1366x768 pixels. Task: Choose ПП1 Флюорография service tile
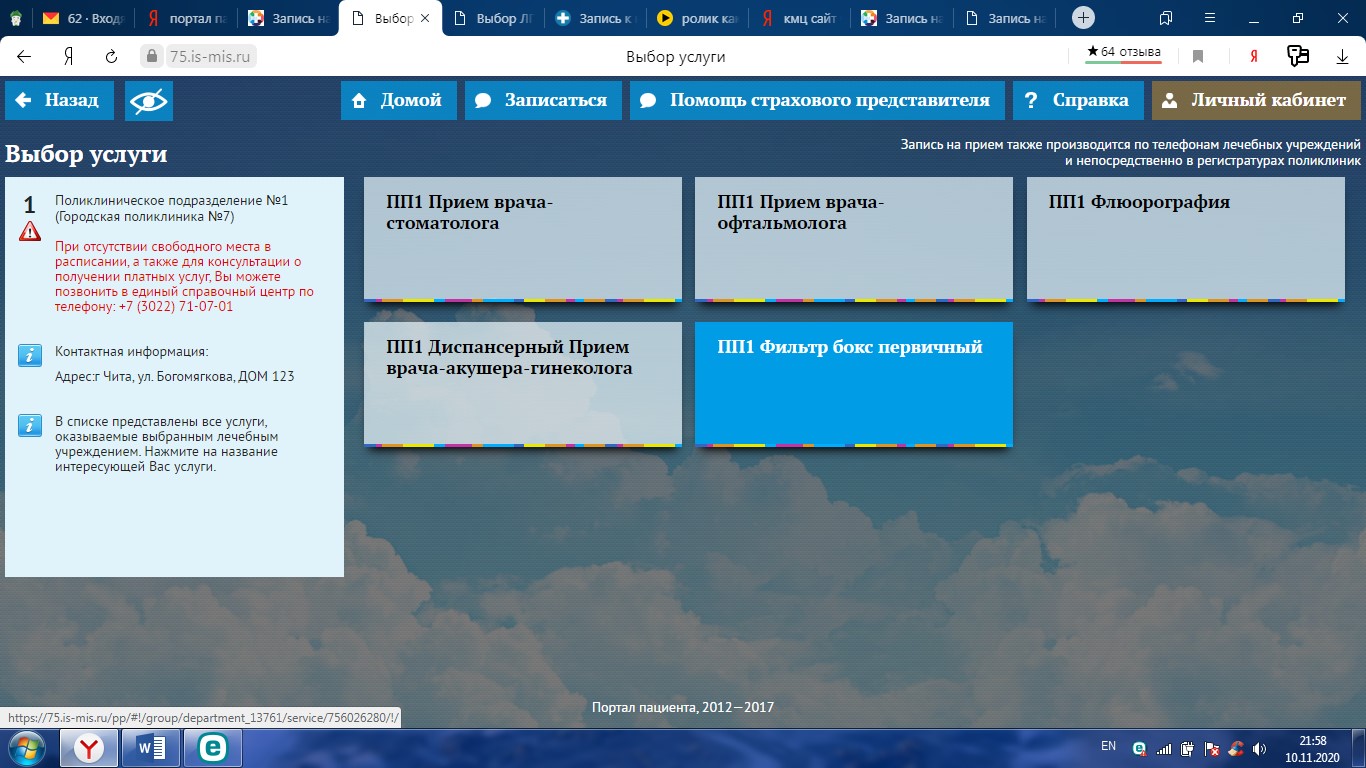tap(1185, 239)
